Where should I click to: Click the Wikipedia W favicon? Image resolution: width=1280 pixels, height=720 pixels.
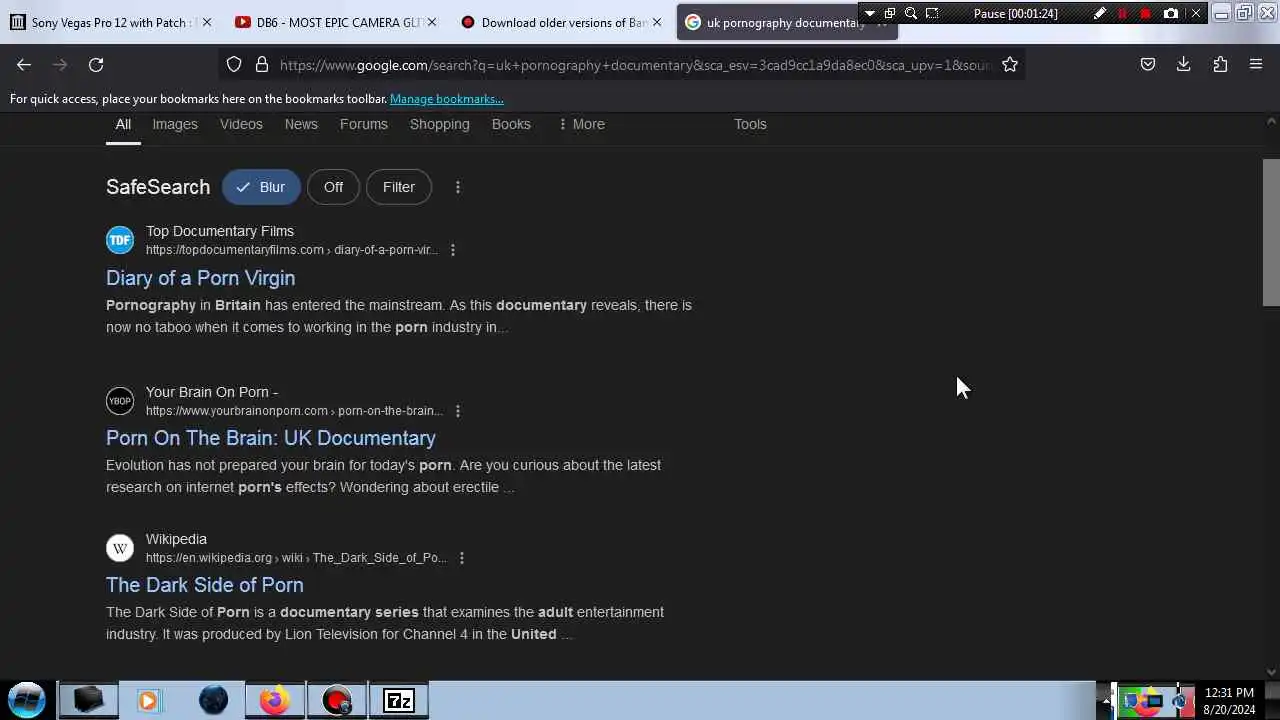point(120,548)
